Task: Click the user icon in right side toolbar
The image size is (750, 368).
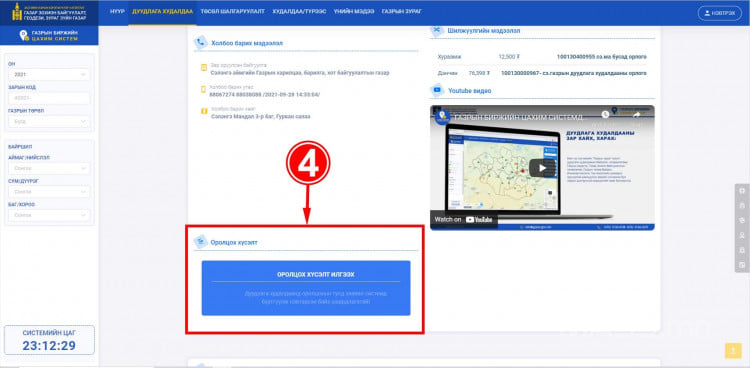Action: pos(742,235)
